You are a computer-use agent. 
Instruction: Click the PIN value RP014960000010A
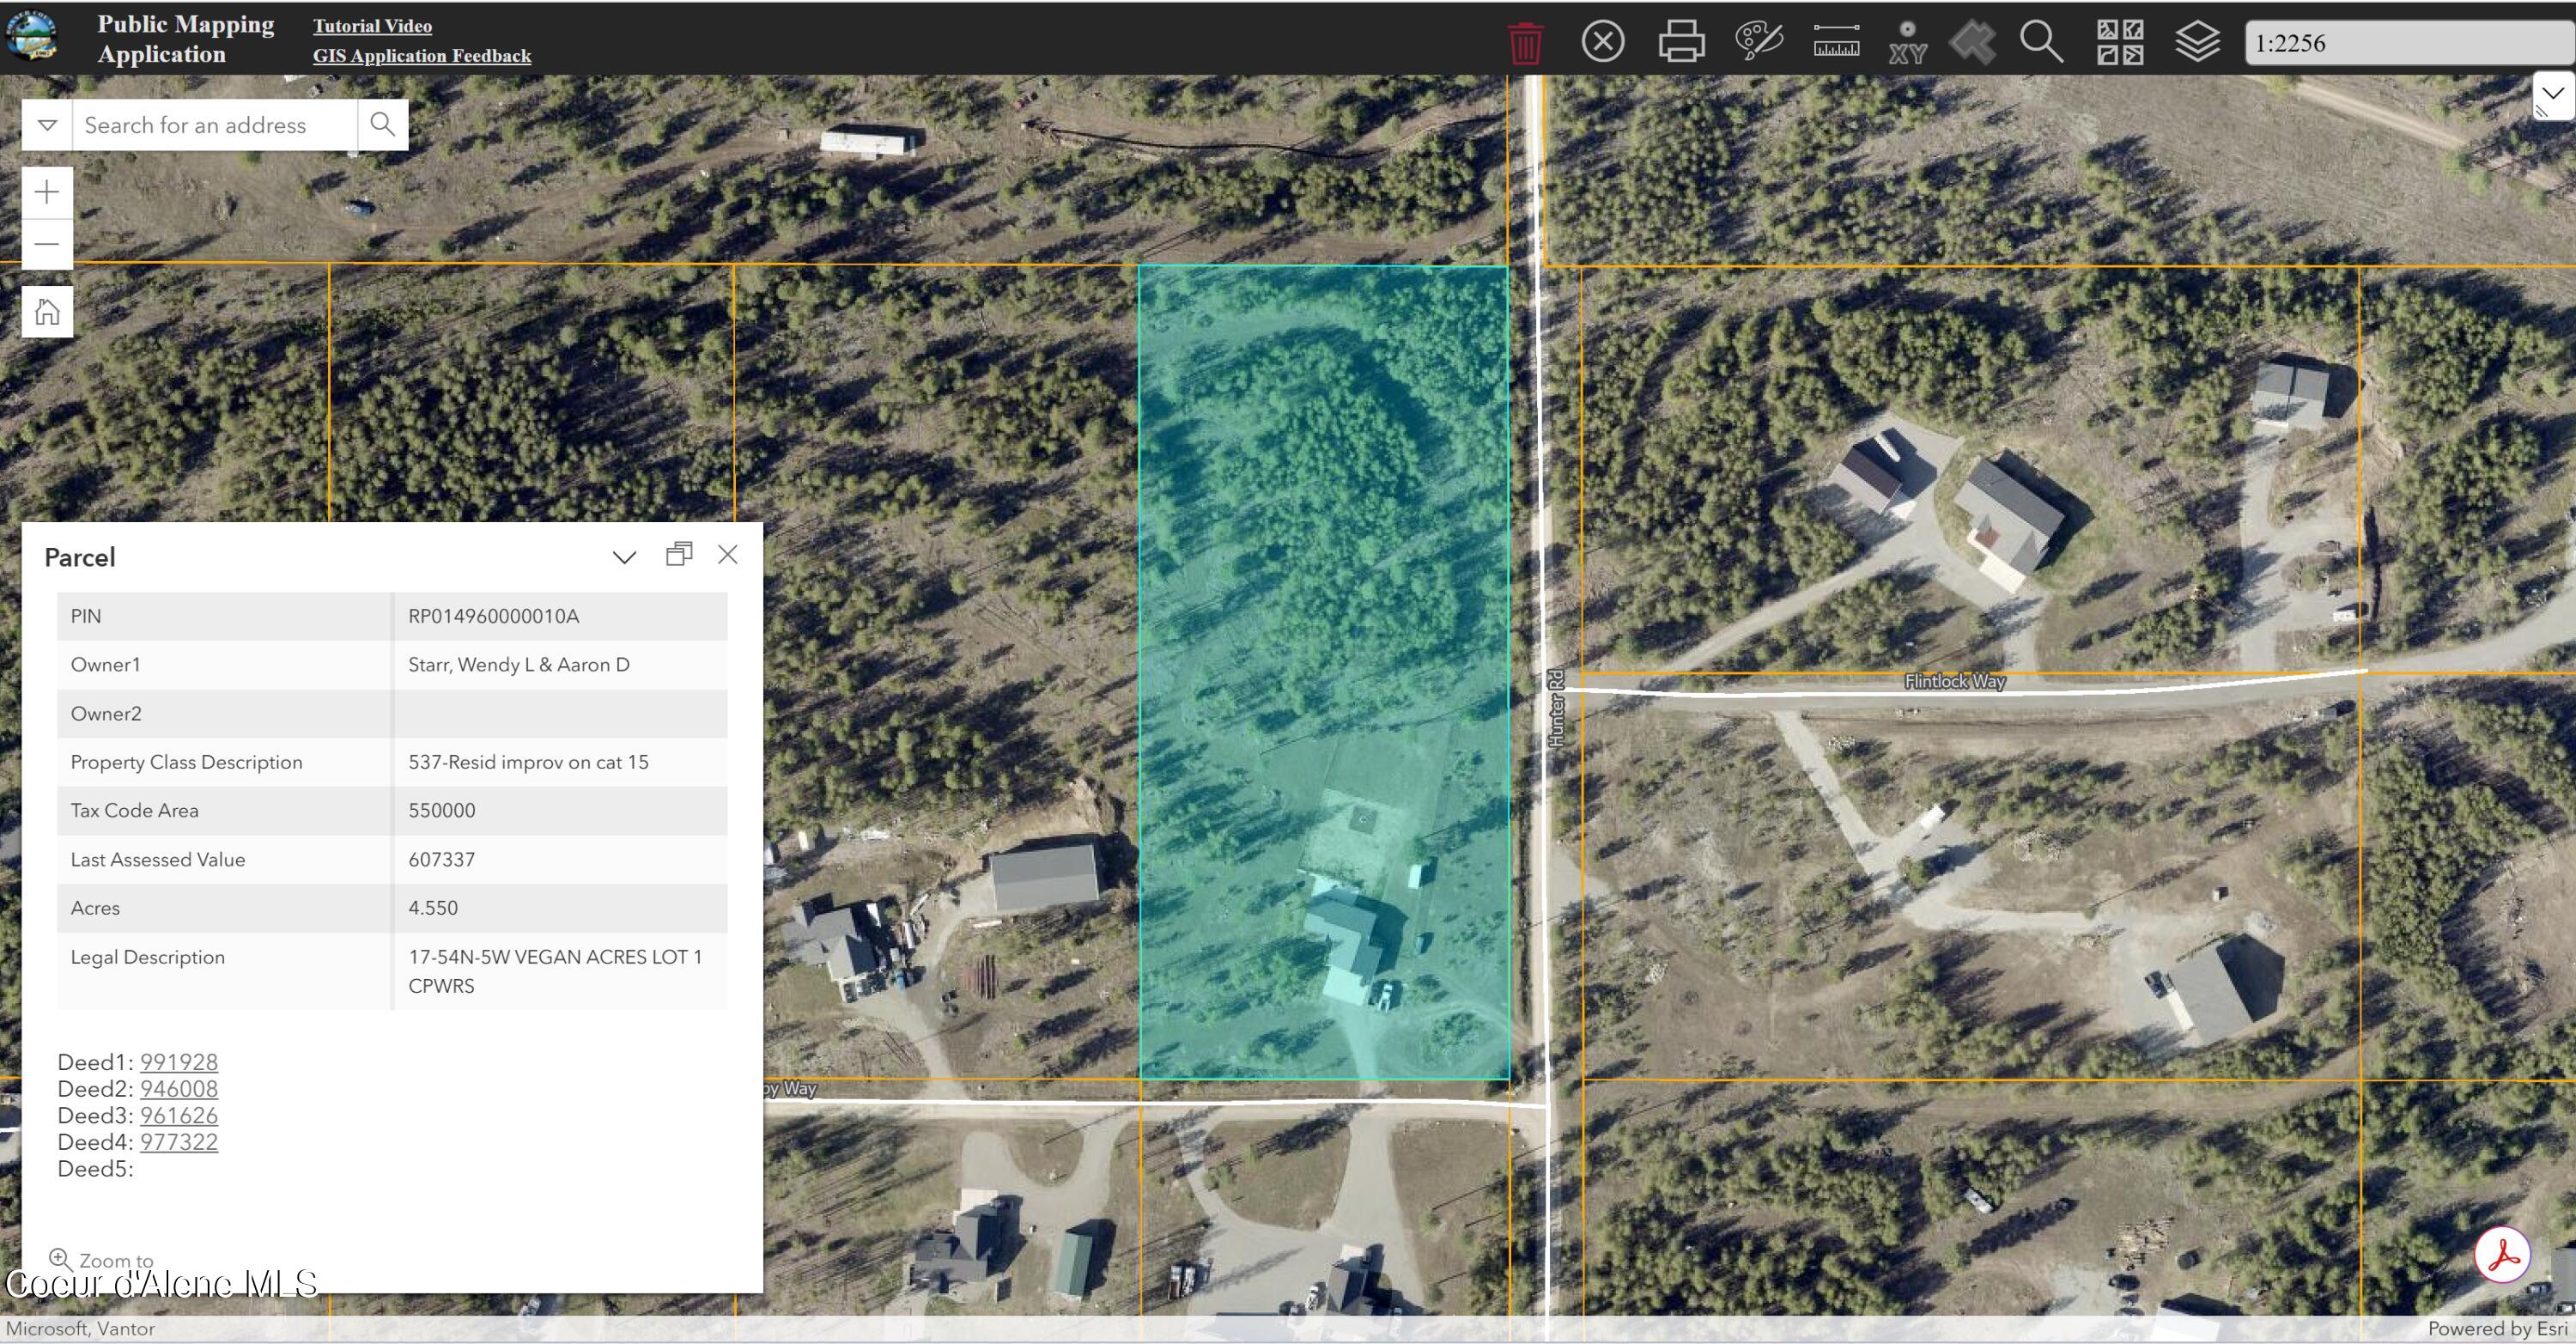point(494,616)
